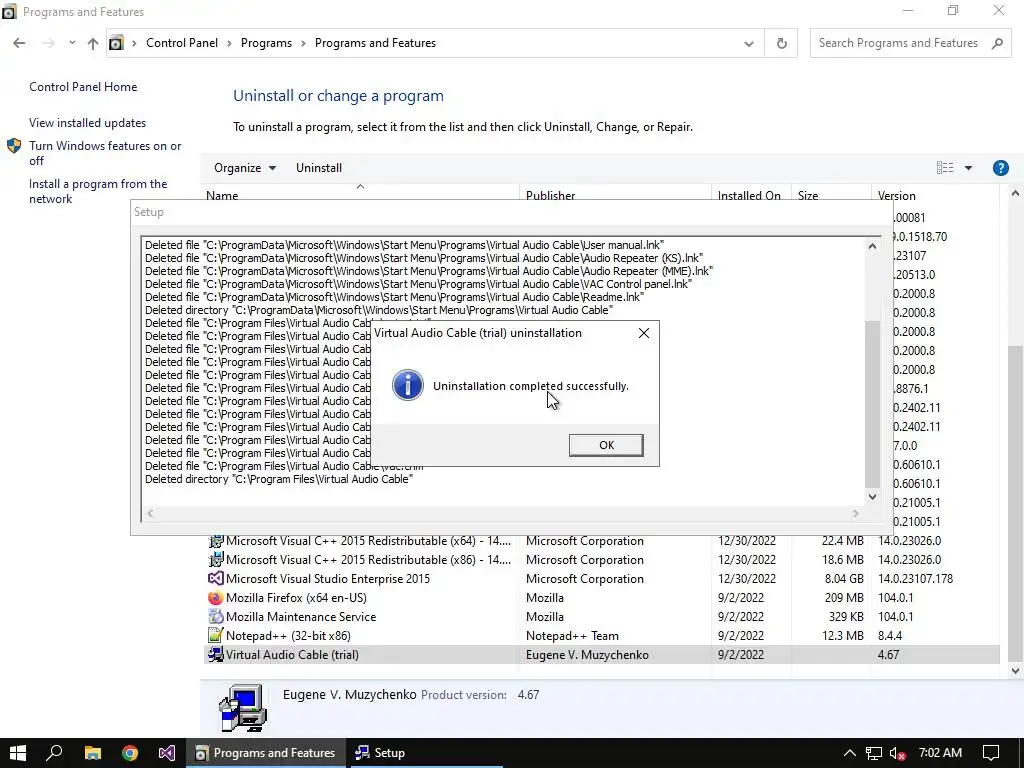The height and width of the screenshot is (768, 1024).
Task: Open the Windows Start menu
Action: (18, 753)
